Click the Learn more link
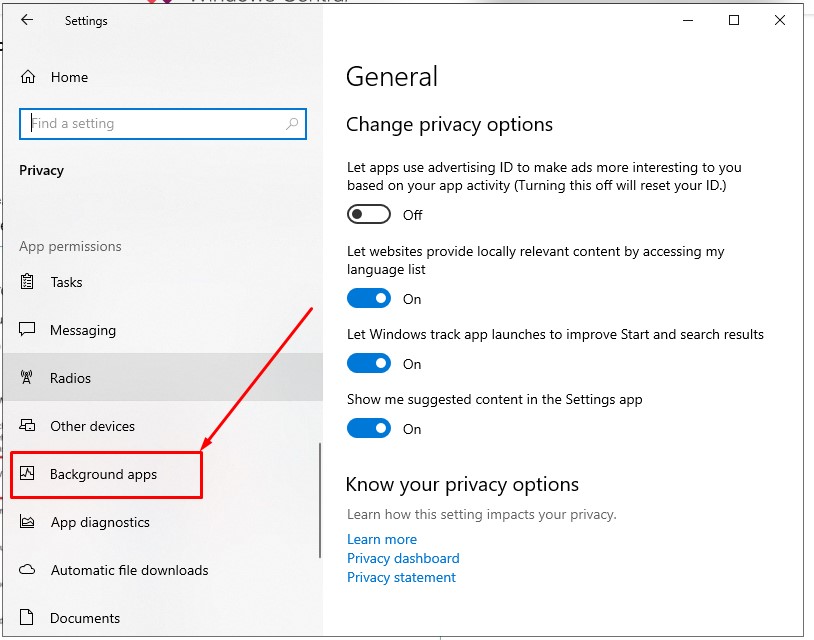This screenshot has height=640, width=814. pyautogui.click(x=382, y=539)
